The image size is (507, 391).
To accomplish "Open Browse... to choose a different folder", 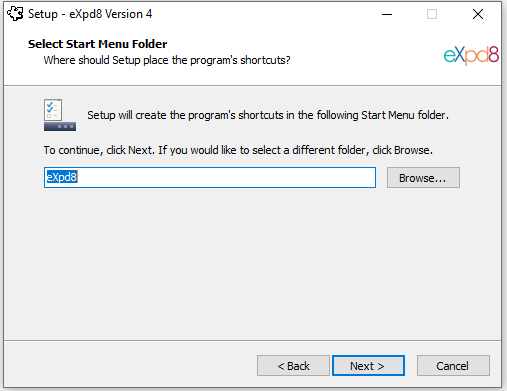I will (423, 178).
